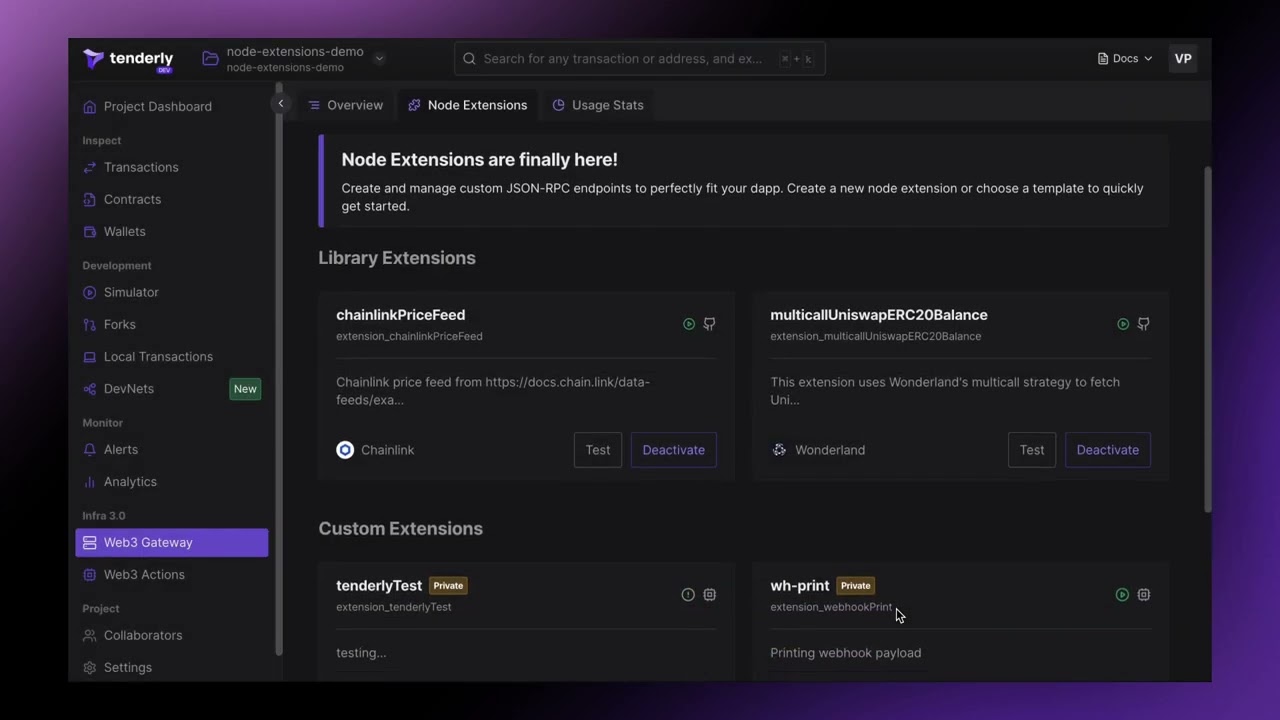
Task: Click the Private badge on tenderlyTest
Action: coord(448,586)
